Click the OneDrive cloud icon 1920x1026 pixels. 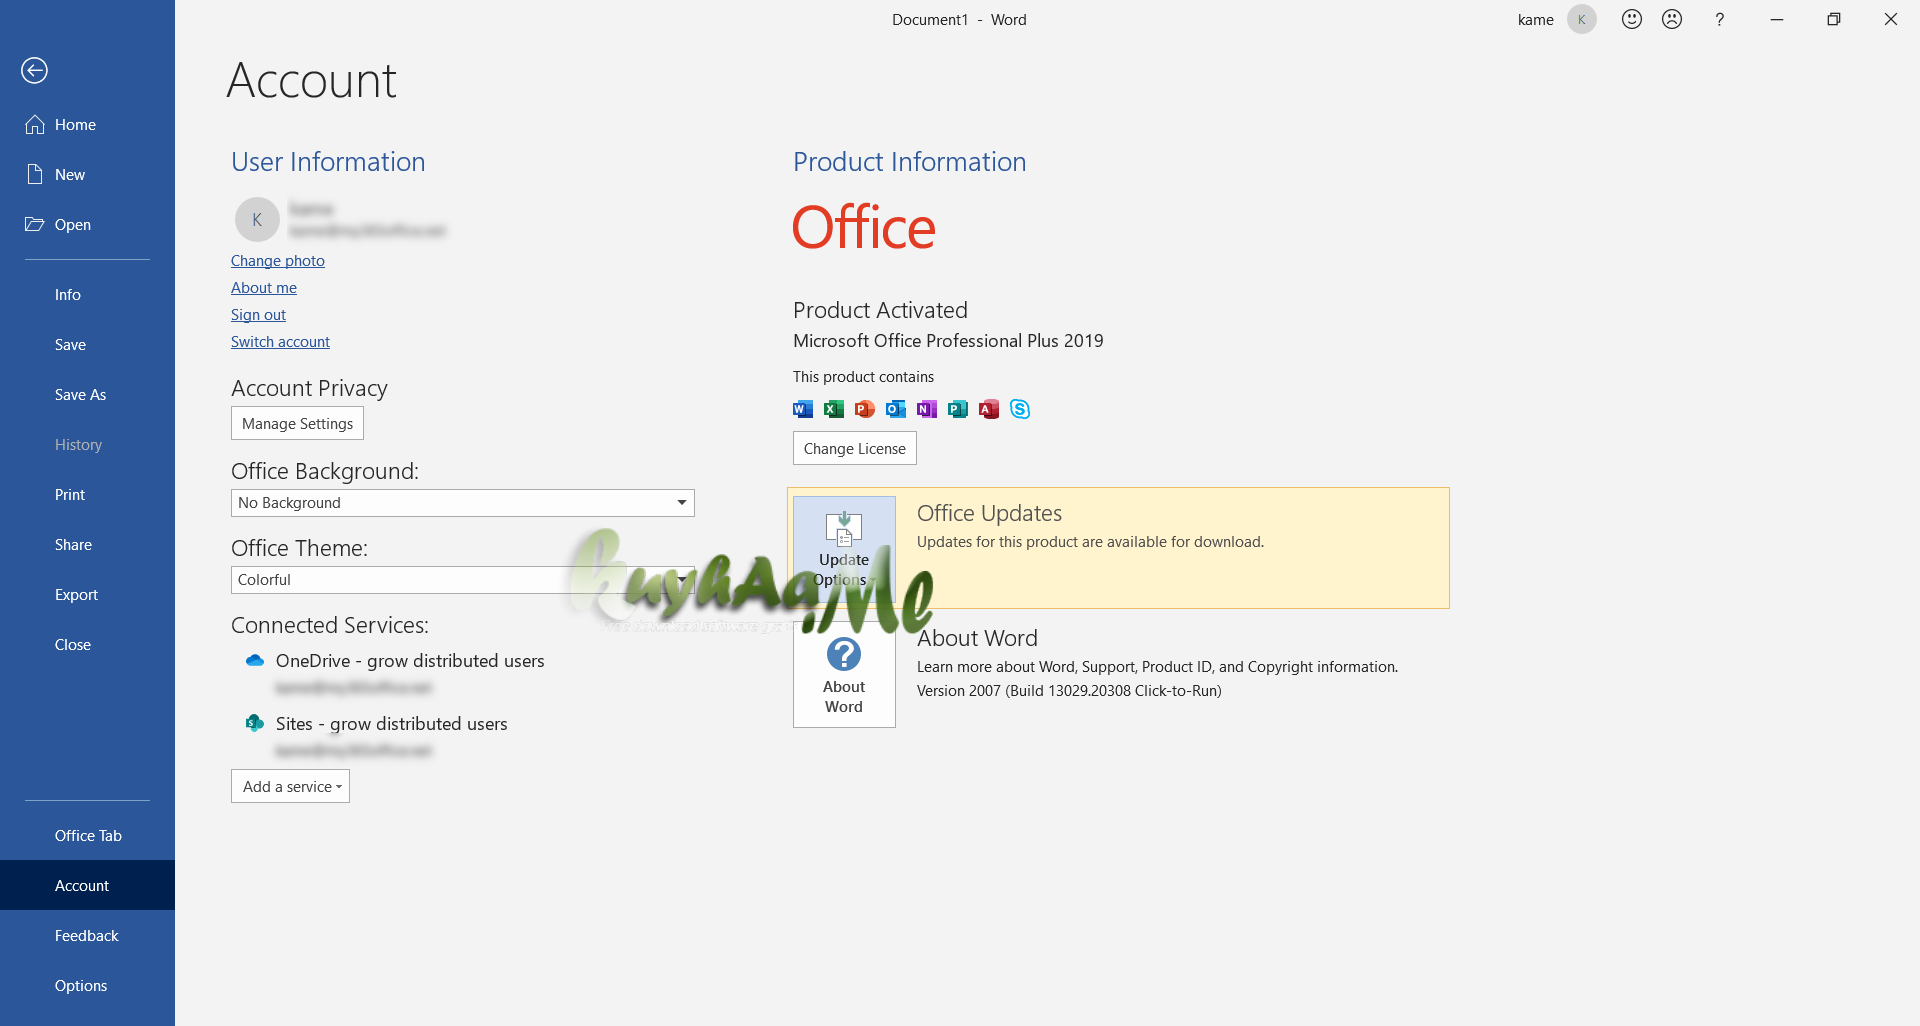255,660
